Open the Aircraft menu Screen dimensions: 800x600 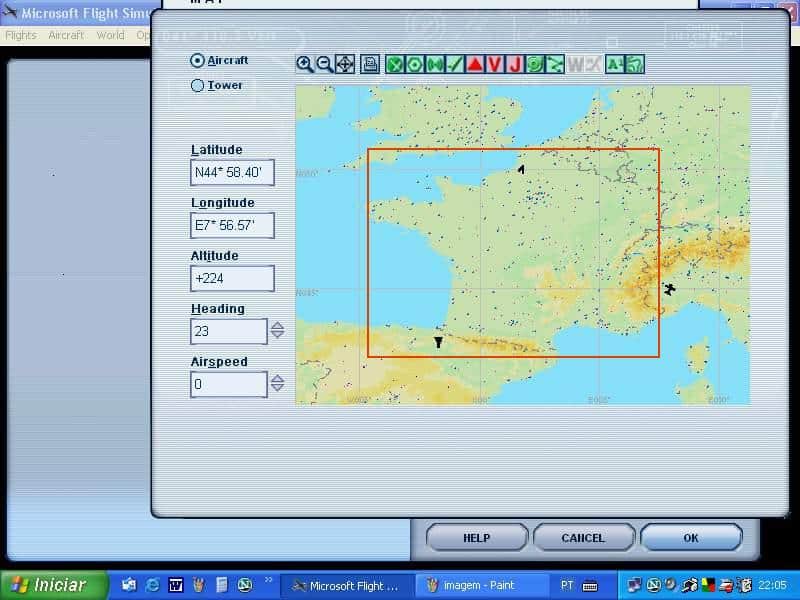click(66, 35)
